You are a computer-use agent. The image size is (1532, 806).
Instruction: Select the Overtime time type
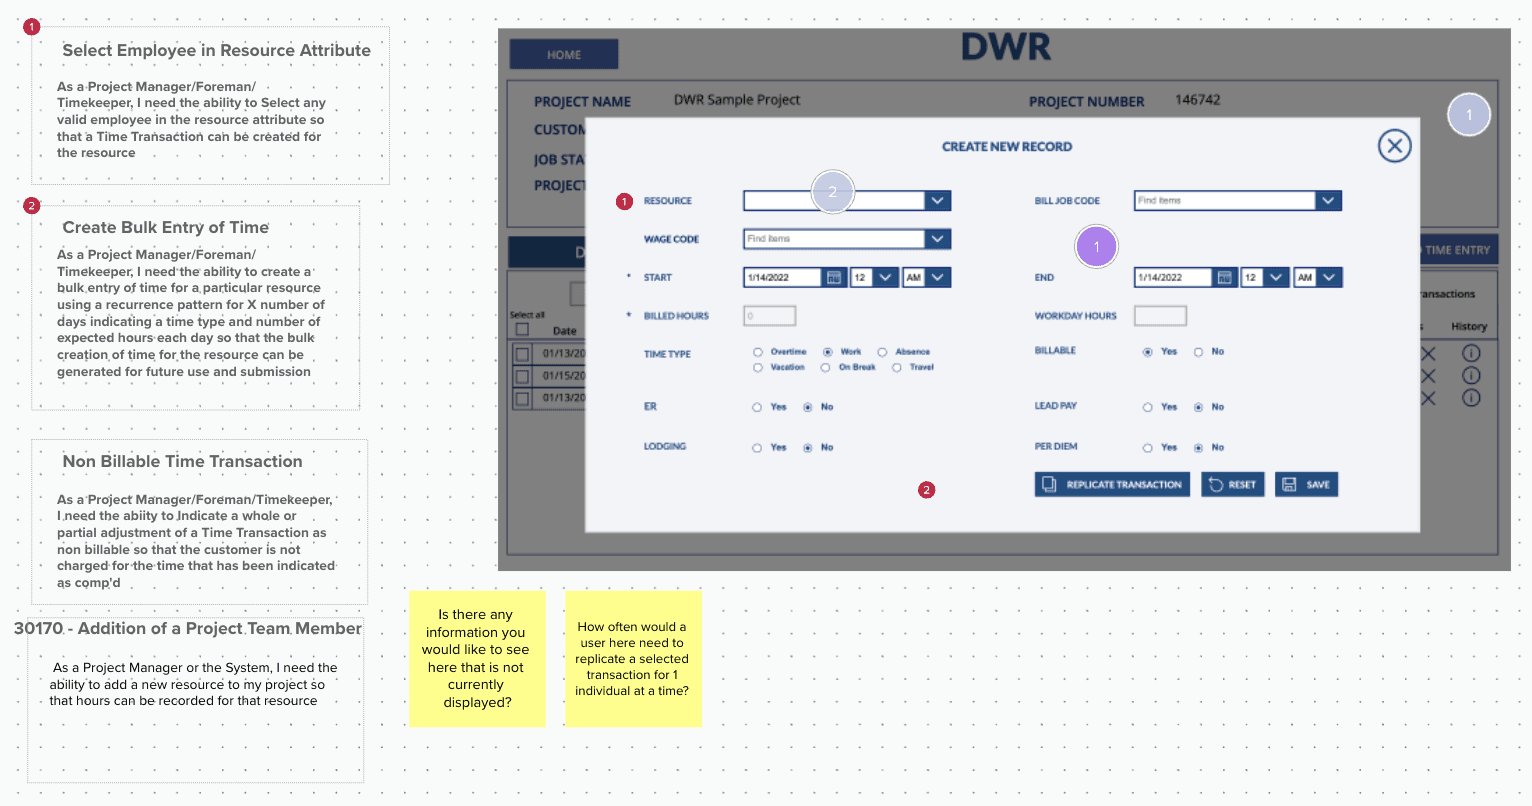[x=758, y=352]
